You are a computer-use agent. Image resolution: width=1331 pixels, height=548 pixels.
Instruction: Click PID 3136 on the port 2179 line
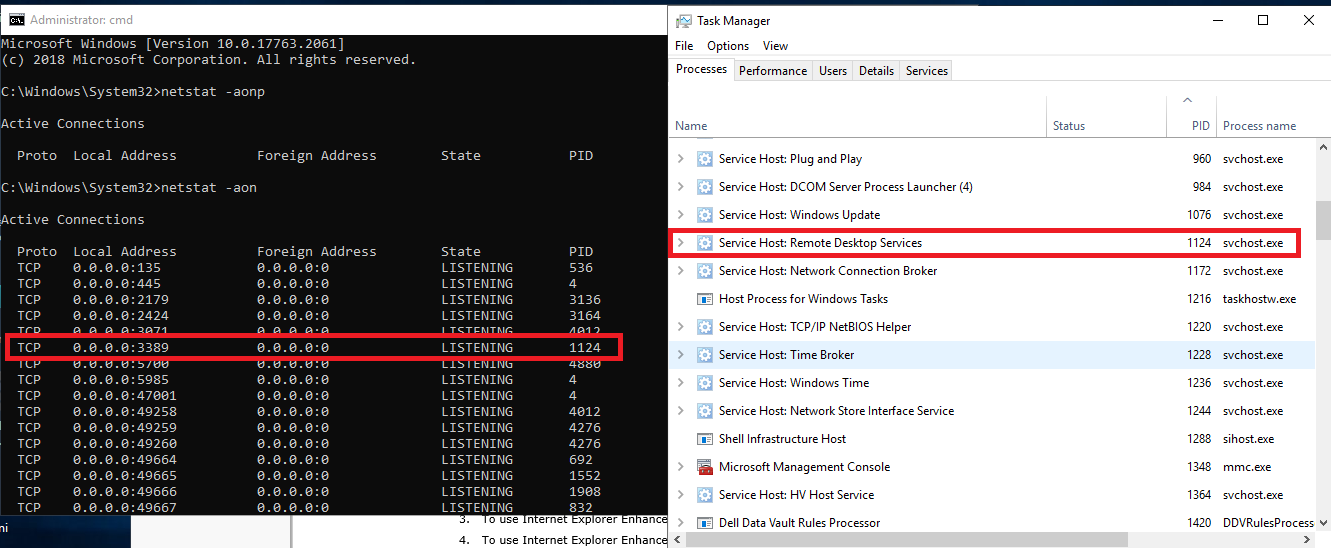(x=585, y=300)
